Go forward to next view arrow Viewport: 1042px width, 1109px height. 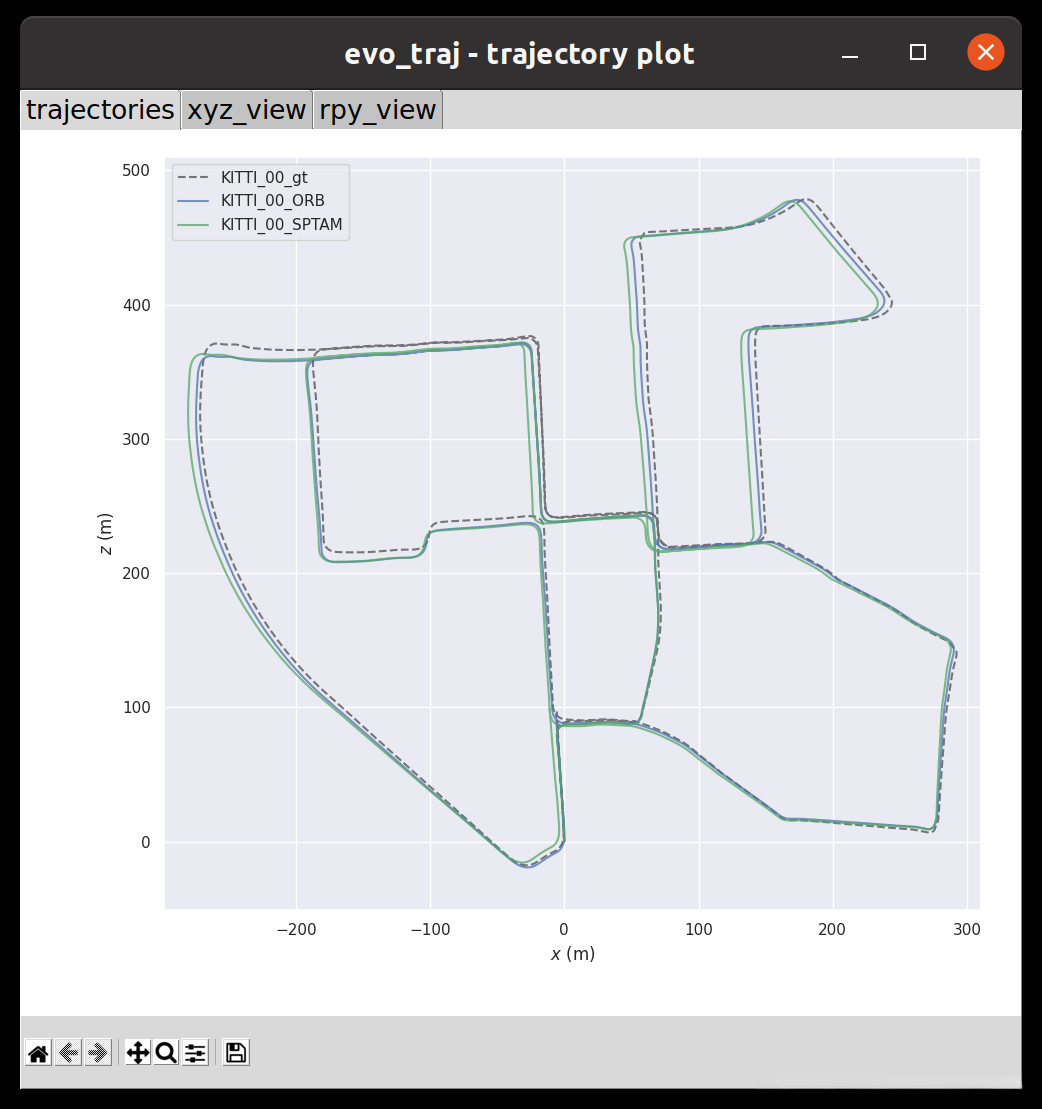click(x=98, y=1053)
